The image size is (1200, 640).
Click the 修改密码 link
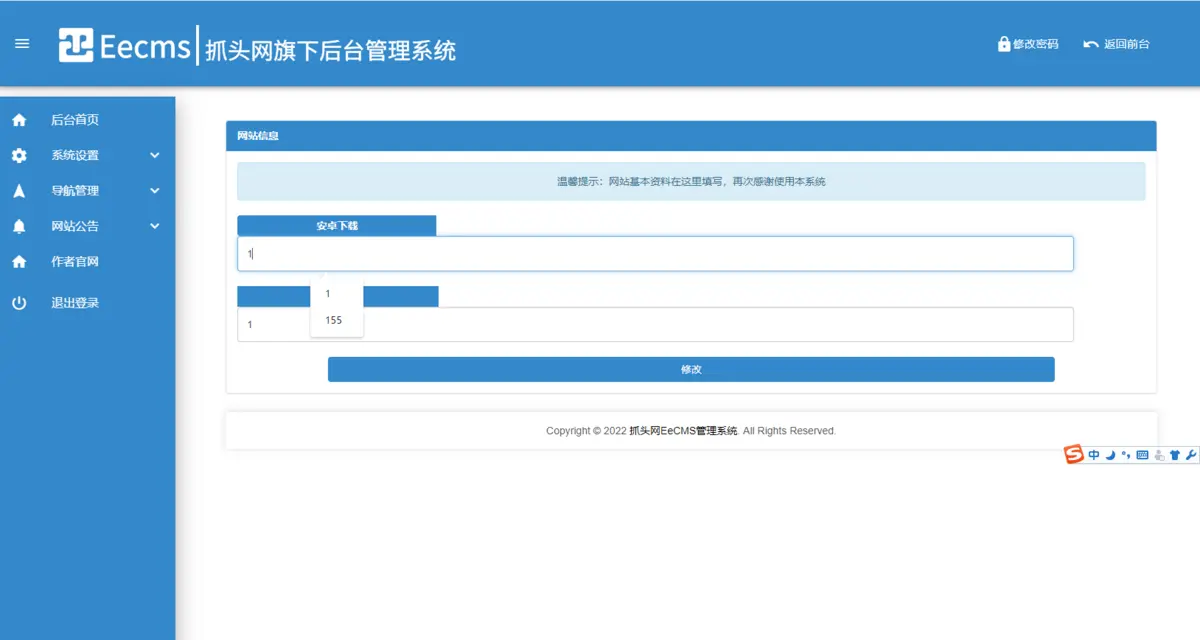(1035, 44)
